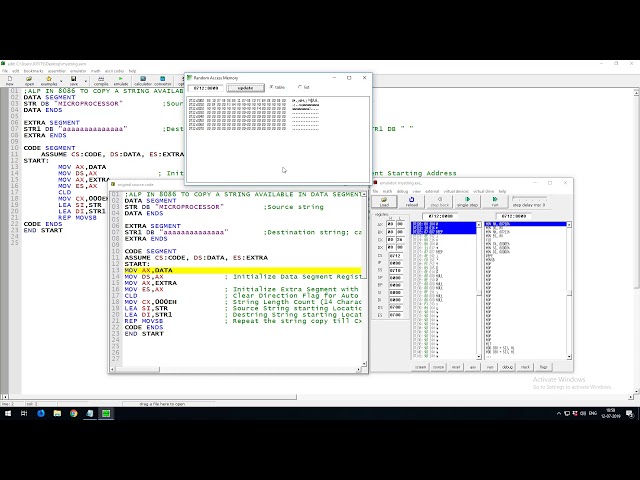Click the aux button at emulator bottom
640x480 pixels.
473,367
